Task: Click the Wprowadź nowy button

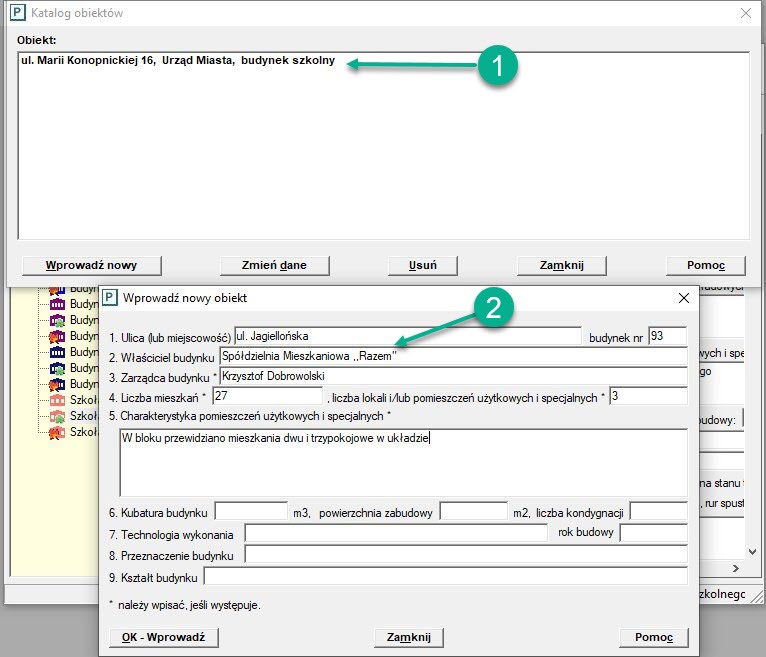Action: click(x=91, y=265)
